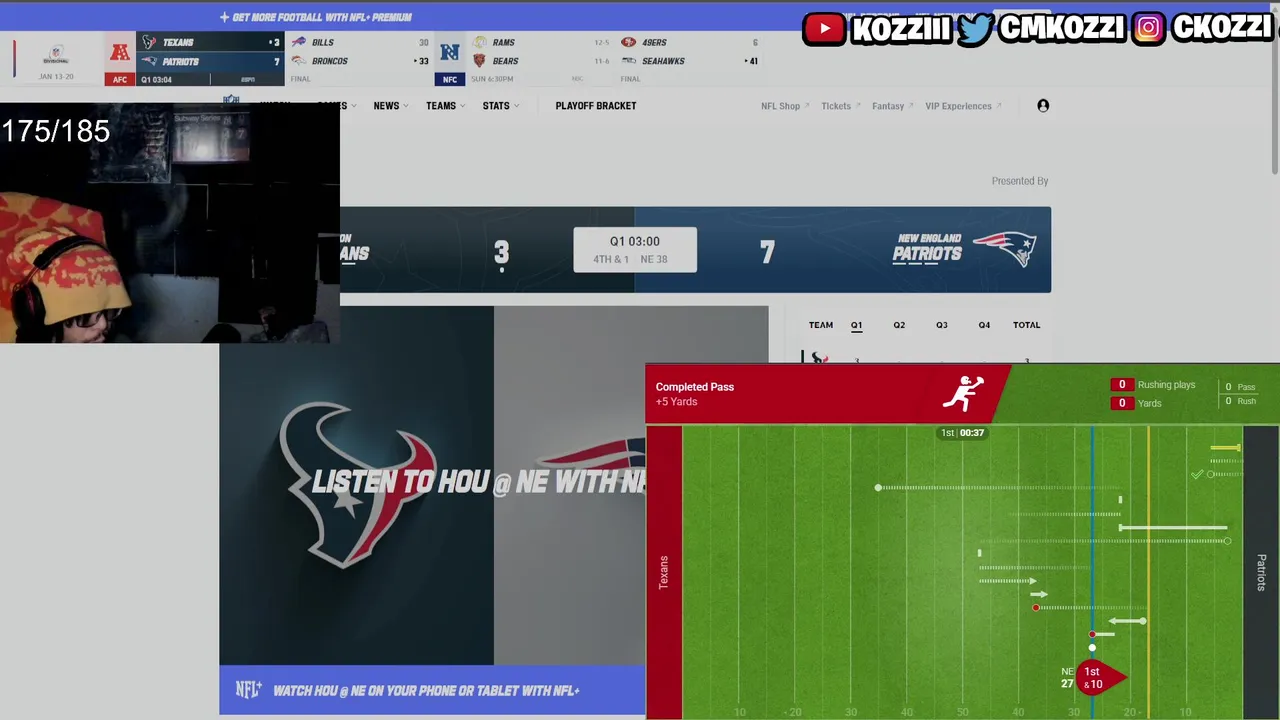Click the small Texans logo in the quarter table

coord(818,358)
